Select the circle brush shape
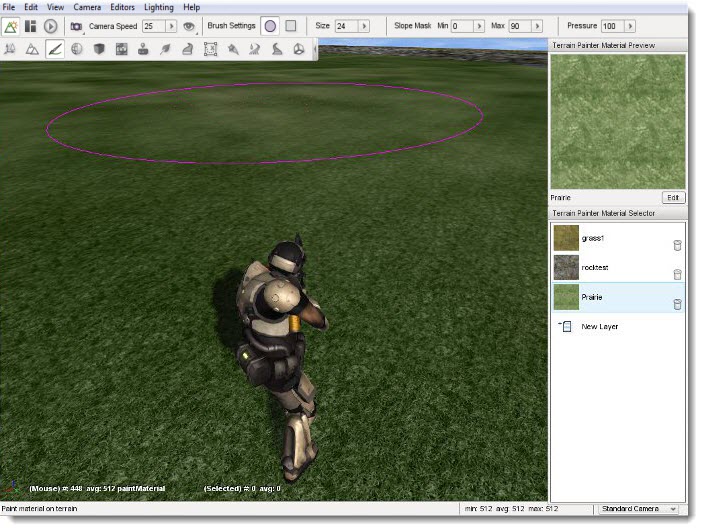This screenshot has width=703, height=531. coord(270,26)
